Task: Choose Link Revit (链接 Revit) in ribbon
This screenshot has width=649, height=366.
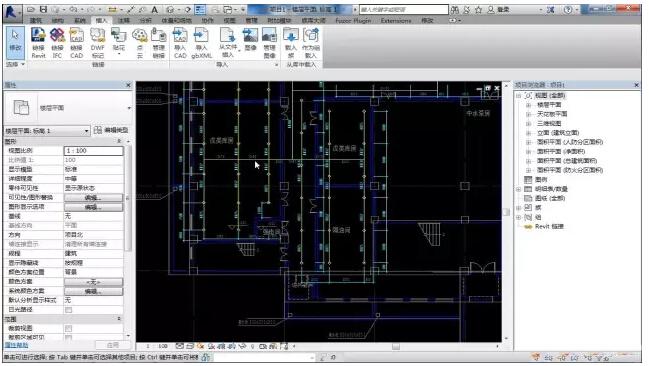Action: tap(38, 43)
